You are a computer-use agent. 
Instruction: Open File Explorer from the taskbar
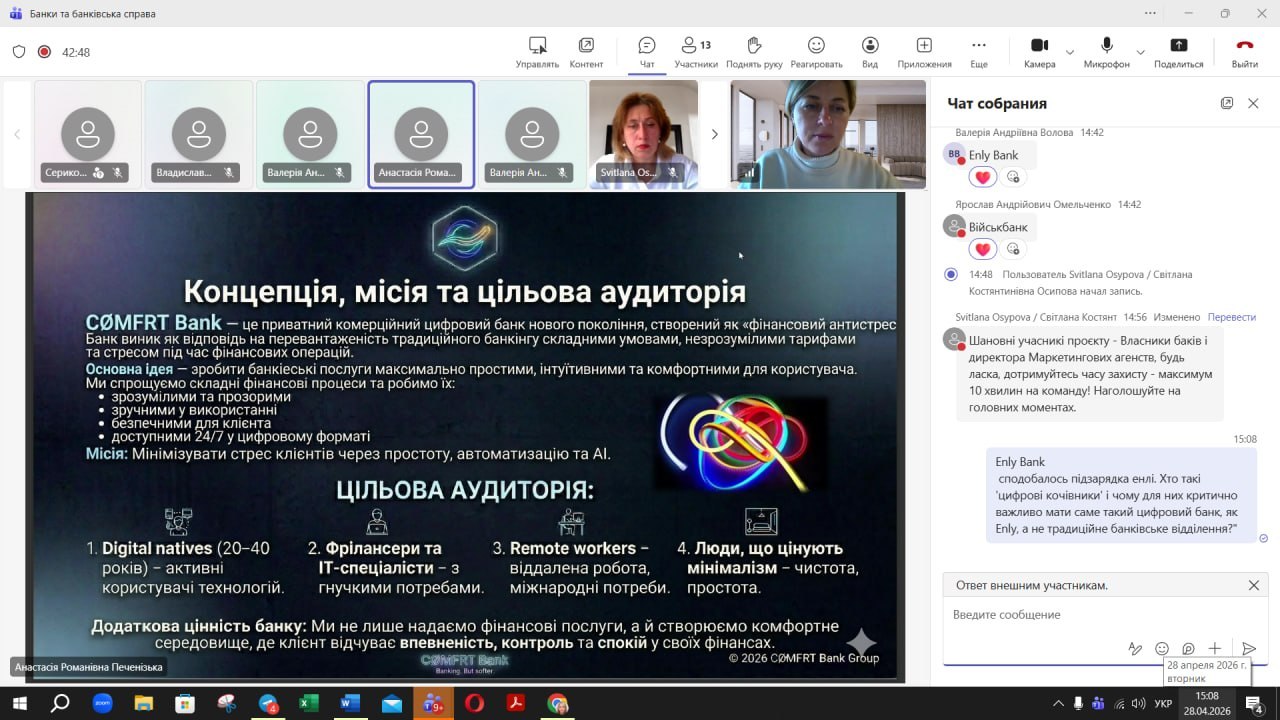click(143, 703)
